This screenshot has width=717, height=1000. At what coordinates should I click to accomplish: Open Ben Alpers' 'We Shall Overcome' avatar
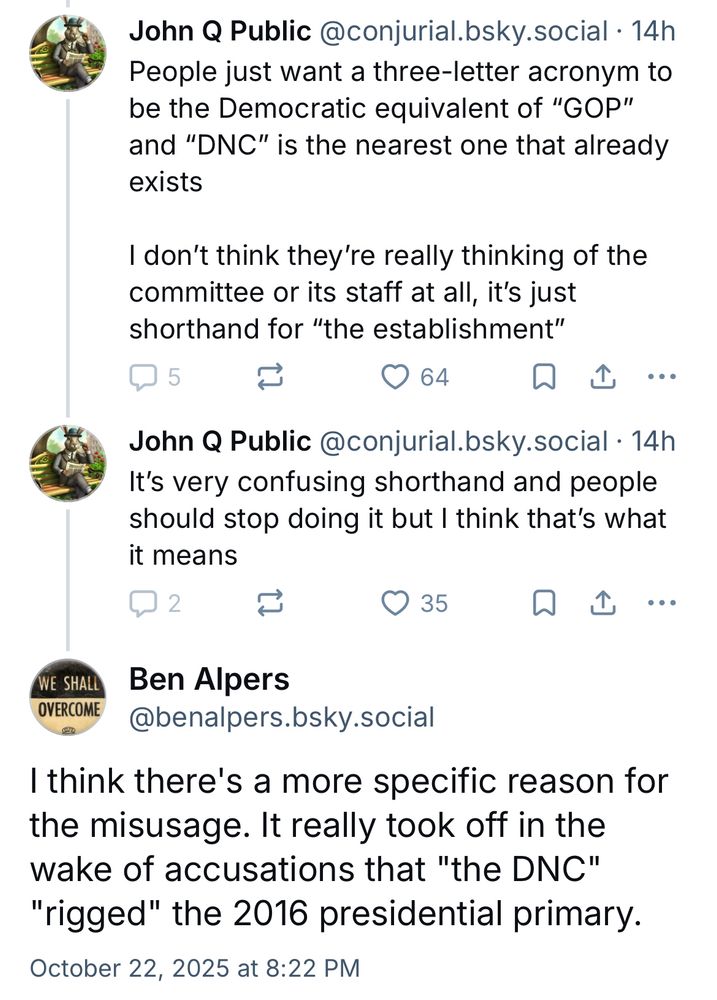pyautogui.click(x=67, y=698)
